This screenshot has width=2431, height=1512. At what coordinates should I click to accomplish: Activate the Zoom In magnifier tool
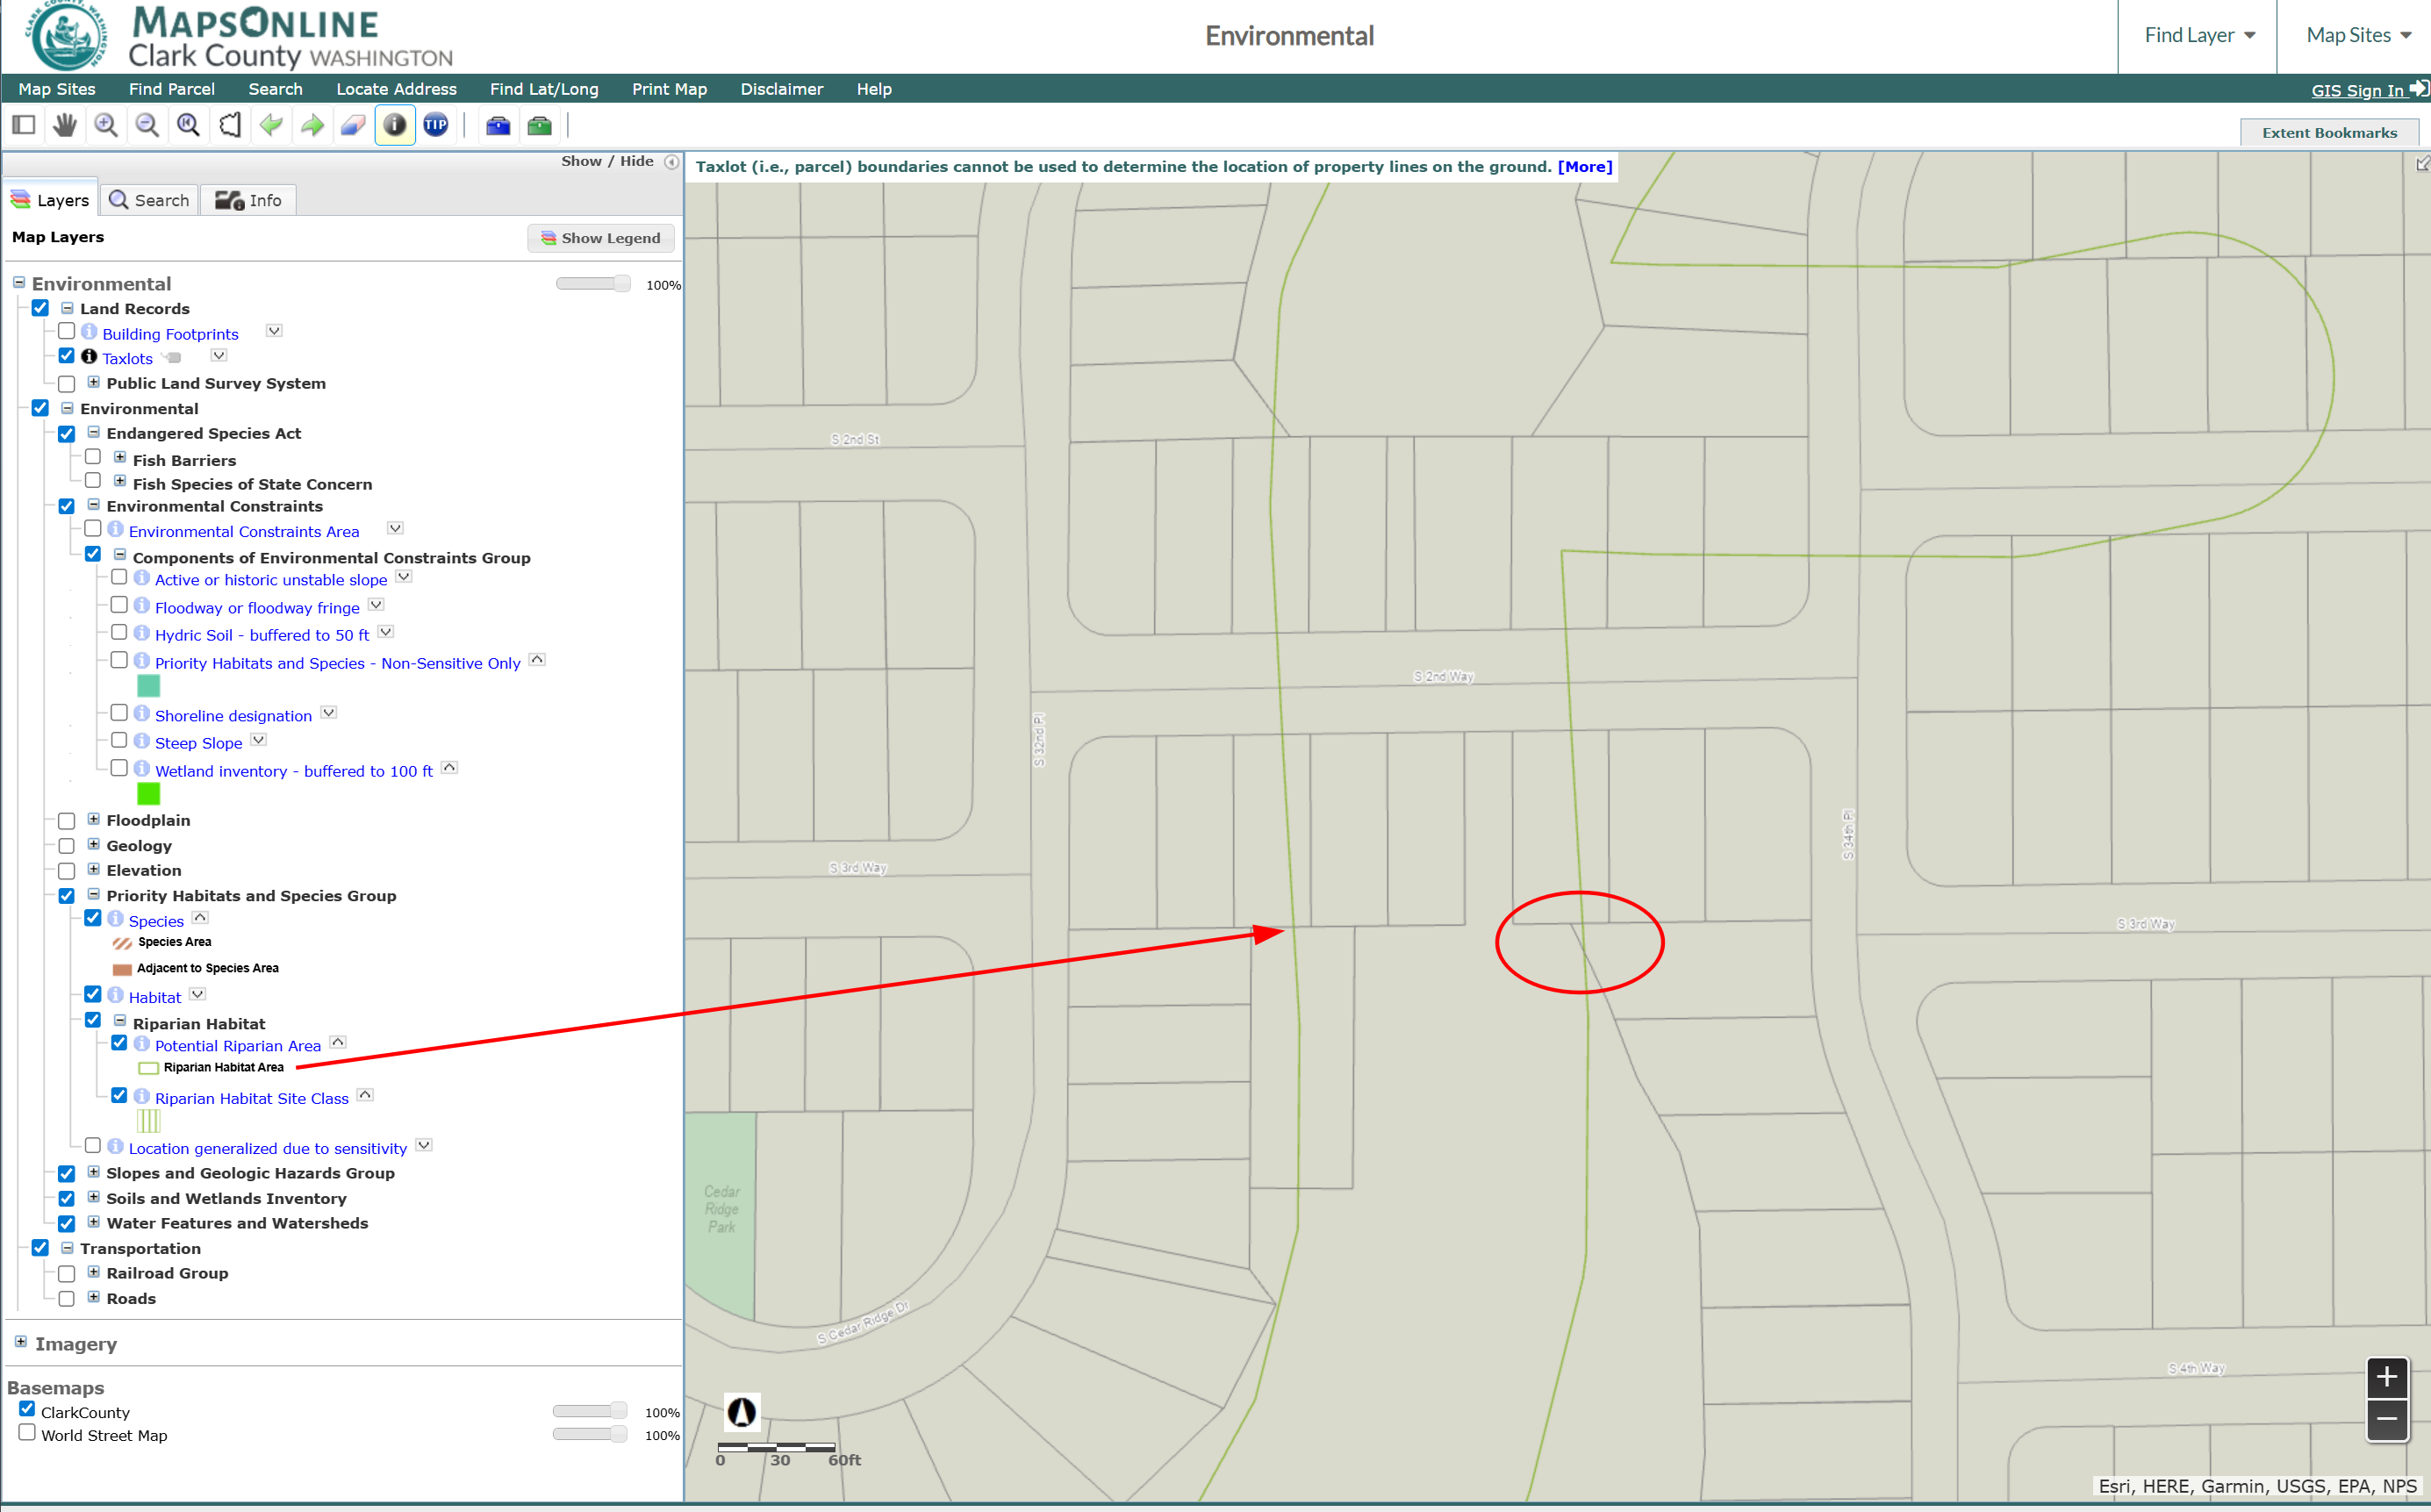[x=106, y=125]
